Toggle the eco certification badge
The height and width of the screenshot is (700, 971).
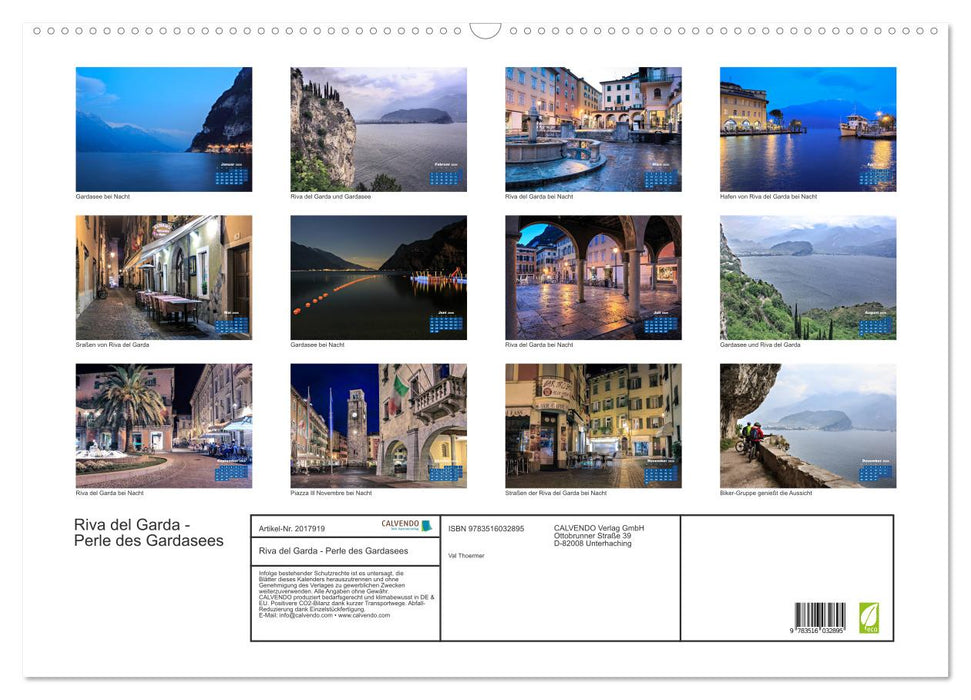pos(869,616)
